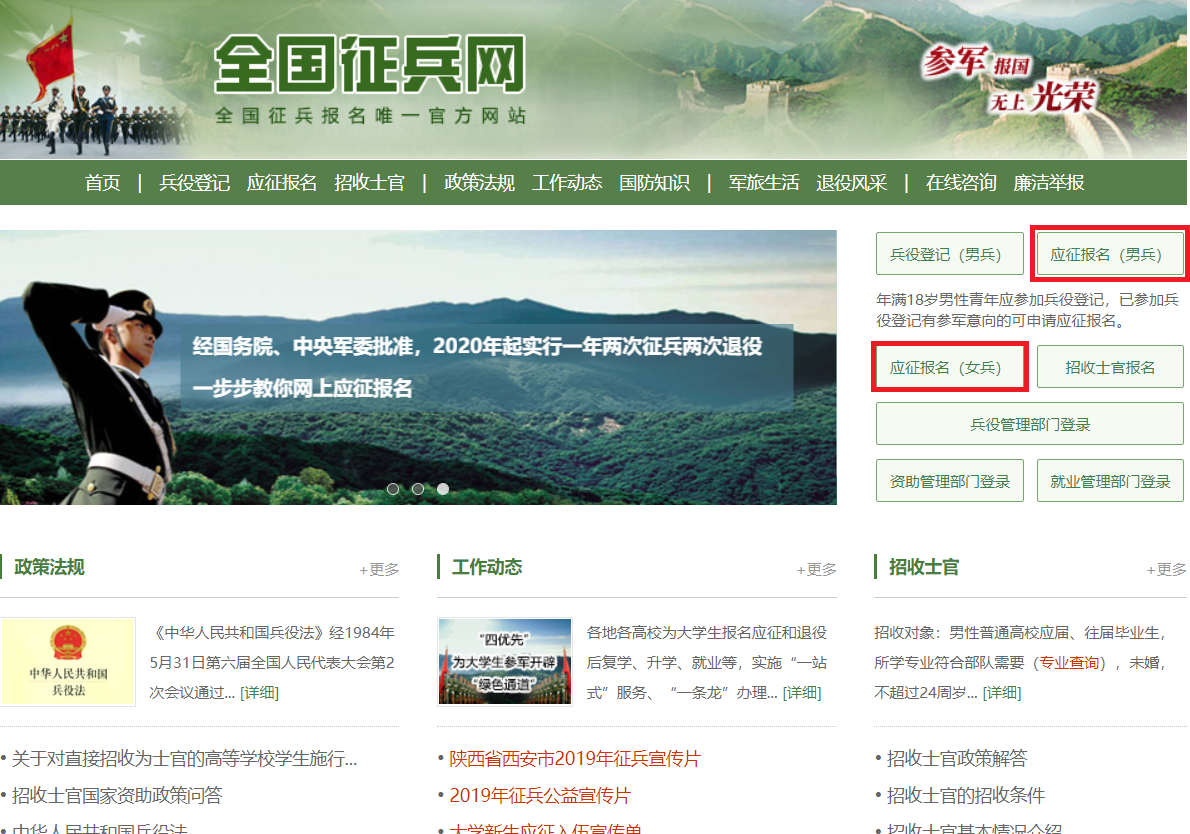
Task: Expand 更多 in the 工作动态 section
Action: 816,569
